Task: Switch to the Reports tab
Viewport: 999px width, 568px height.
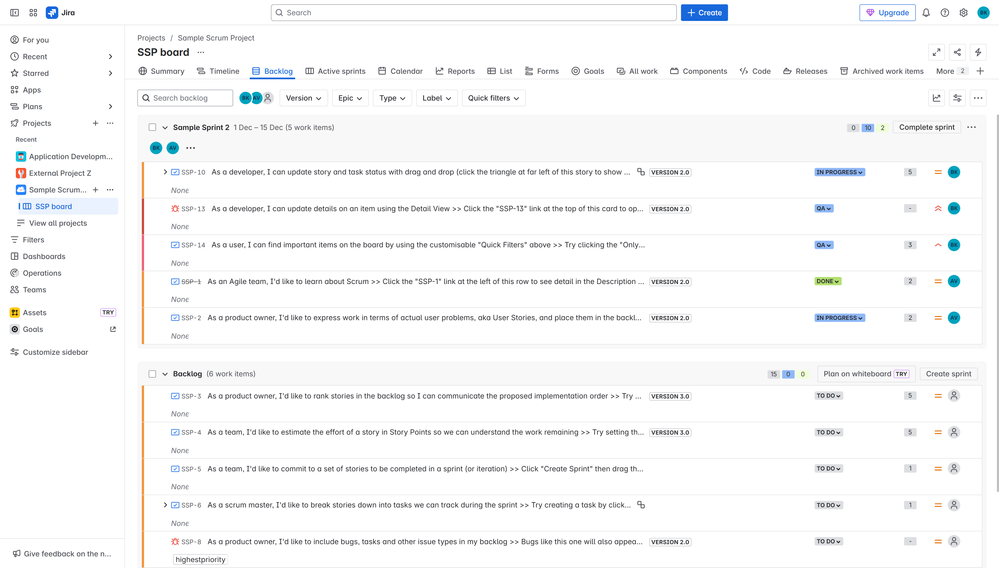Action: [x=455, y=71]
